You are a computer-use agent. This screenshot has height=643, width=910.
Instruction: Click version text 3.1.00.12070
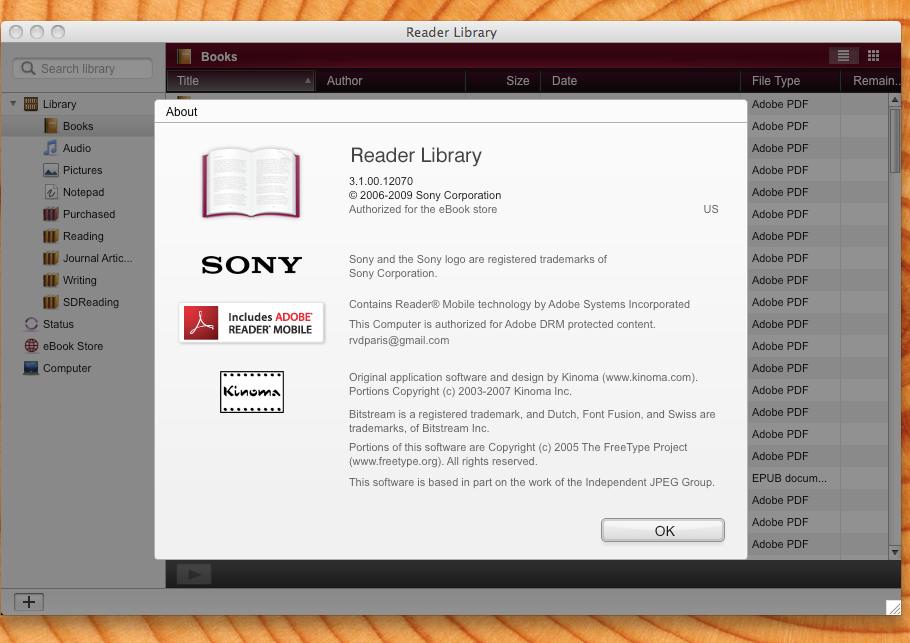click(381, 181)
